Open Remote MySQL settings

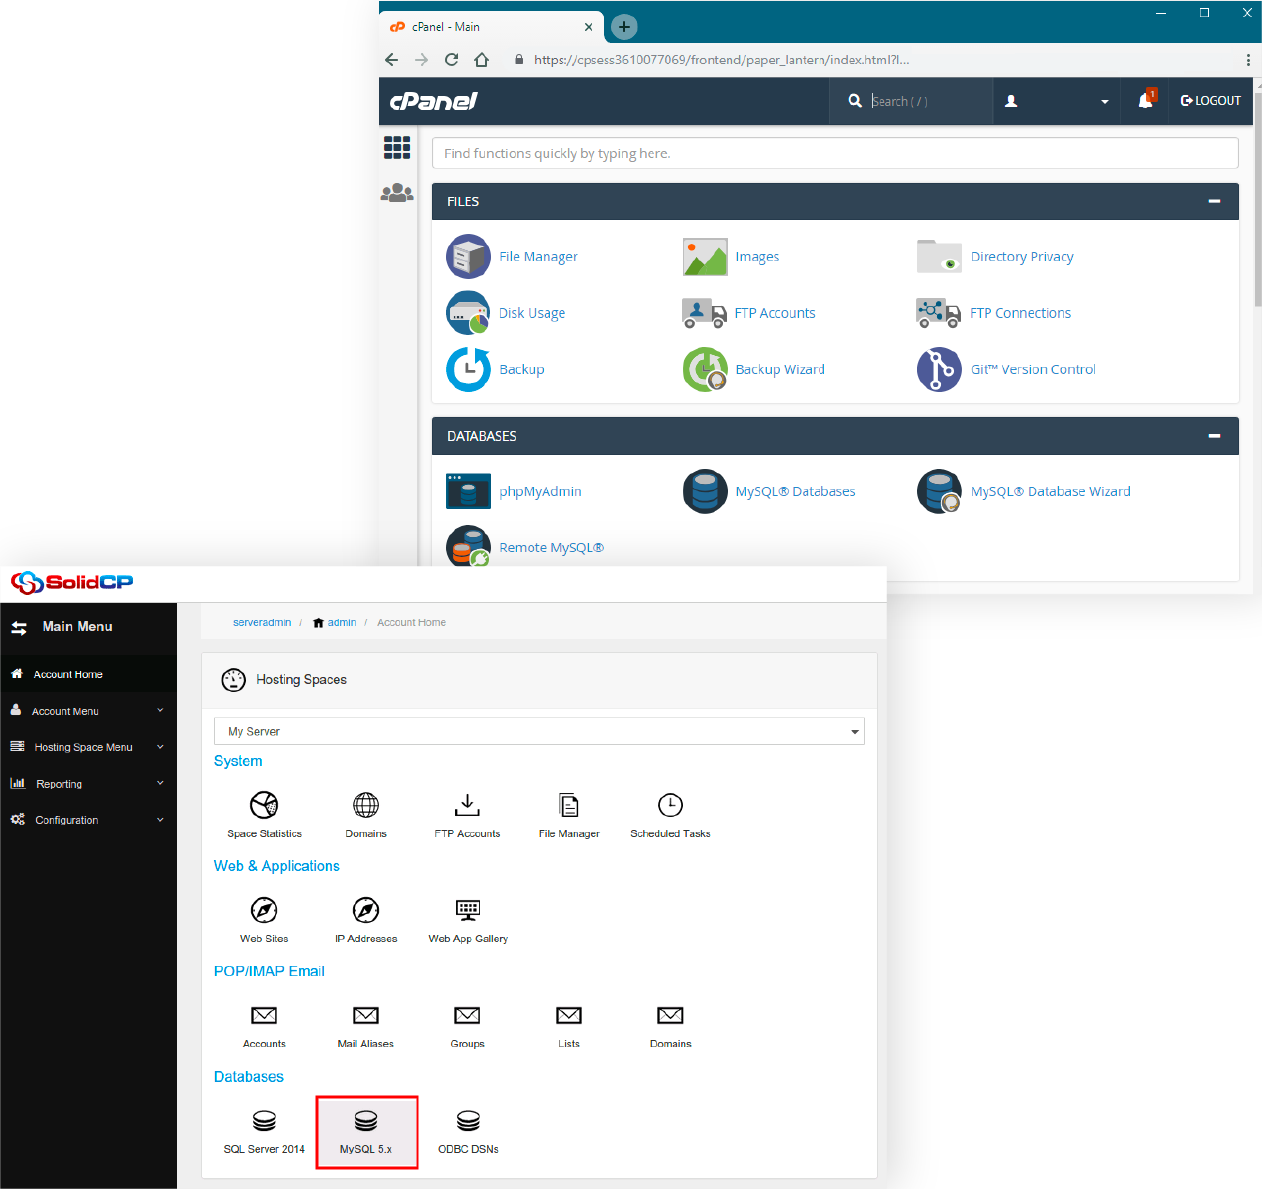pyautogui.click(x=551, y=547)
